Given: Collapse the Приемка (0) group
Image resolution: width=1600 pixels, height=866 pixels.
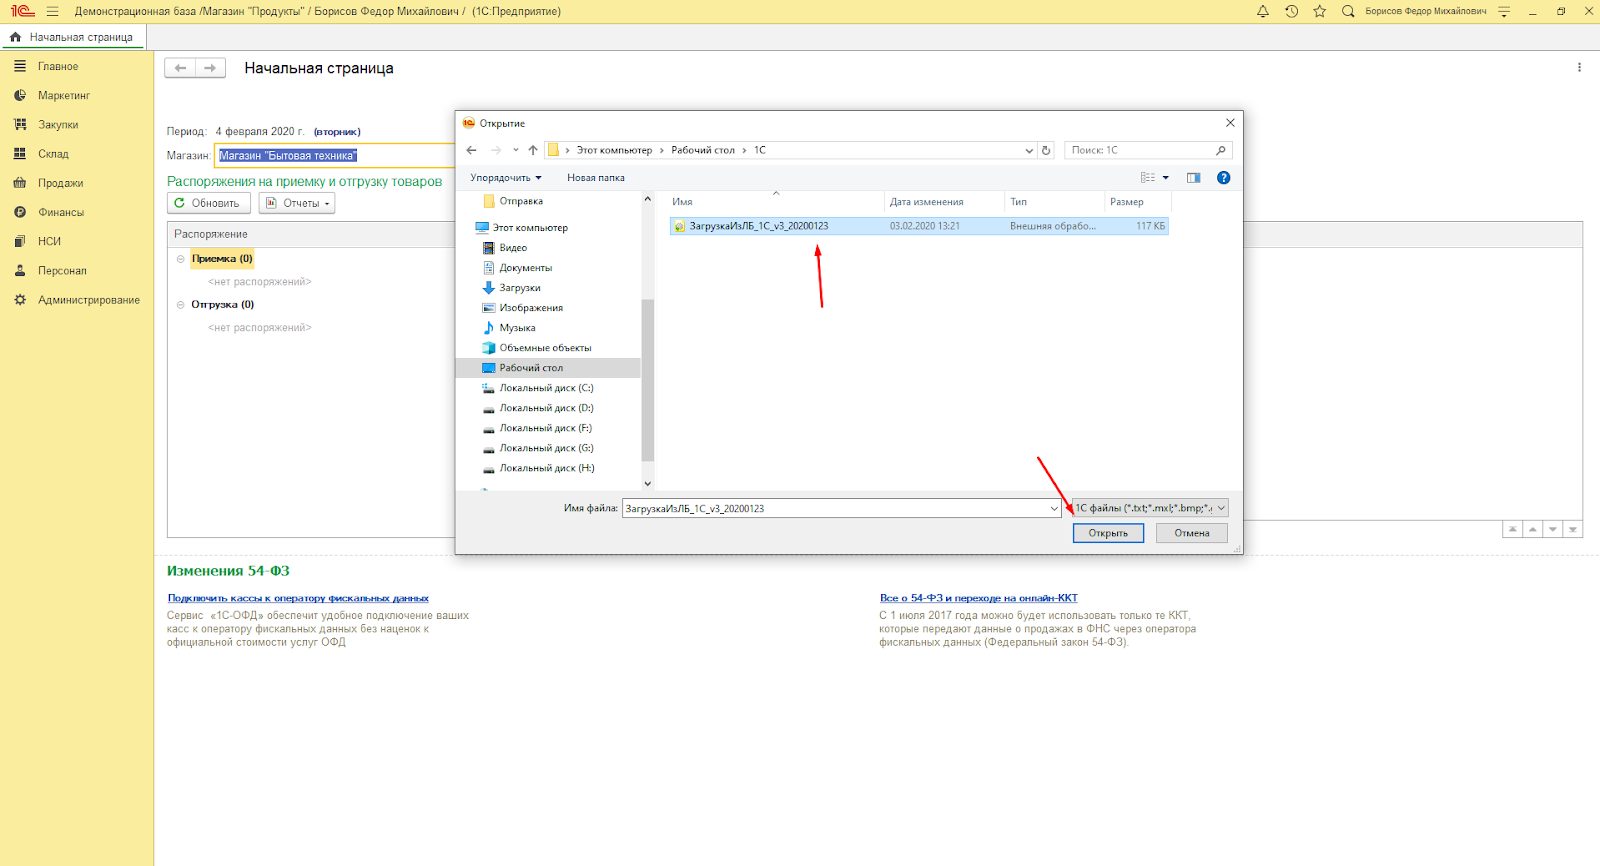Looking at the screenshot, I should click(x=181, y=259).
